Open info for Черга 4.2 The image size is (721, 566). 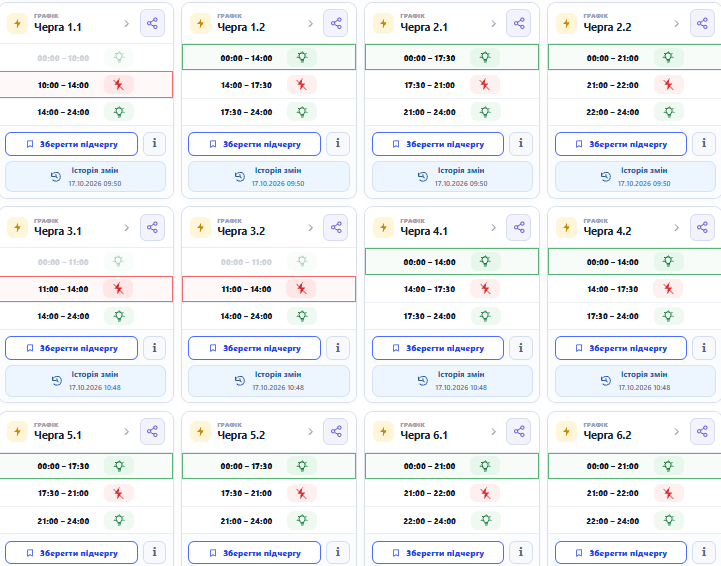[704, 348]
